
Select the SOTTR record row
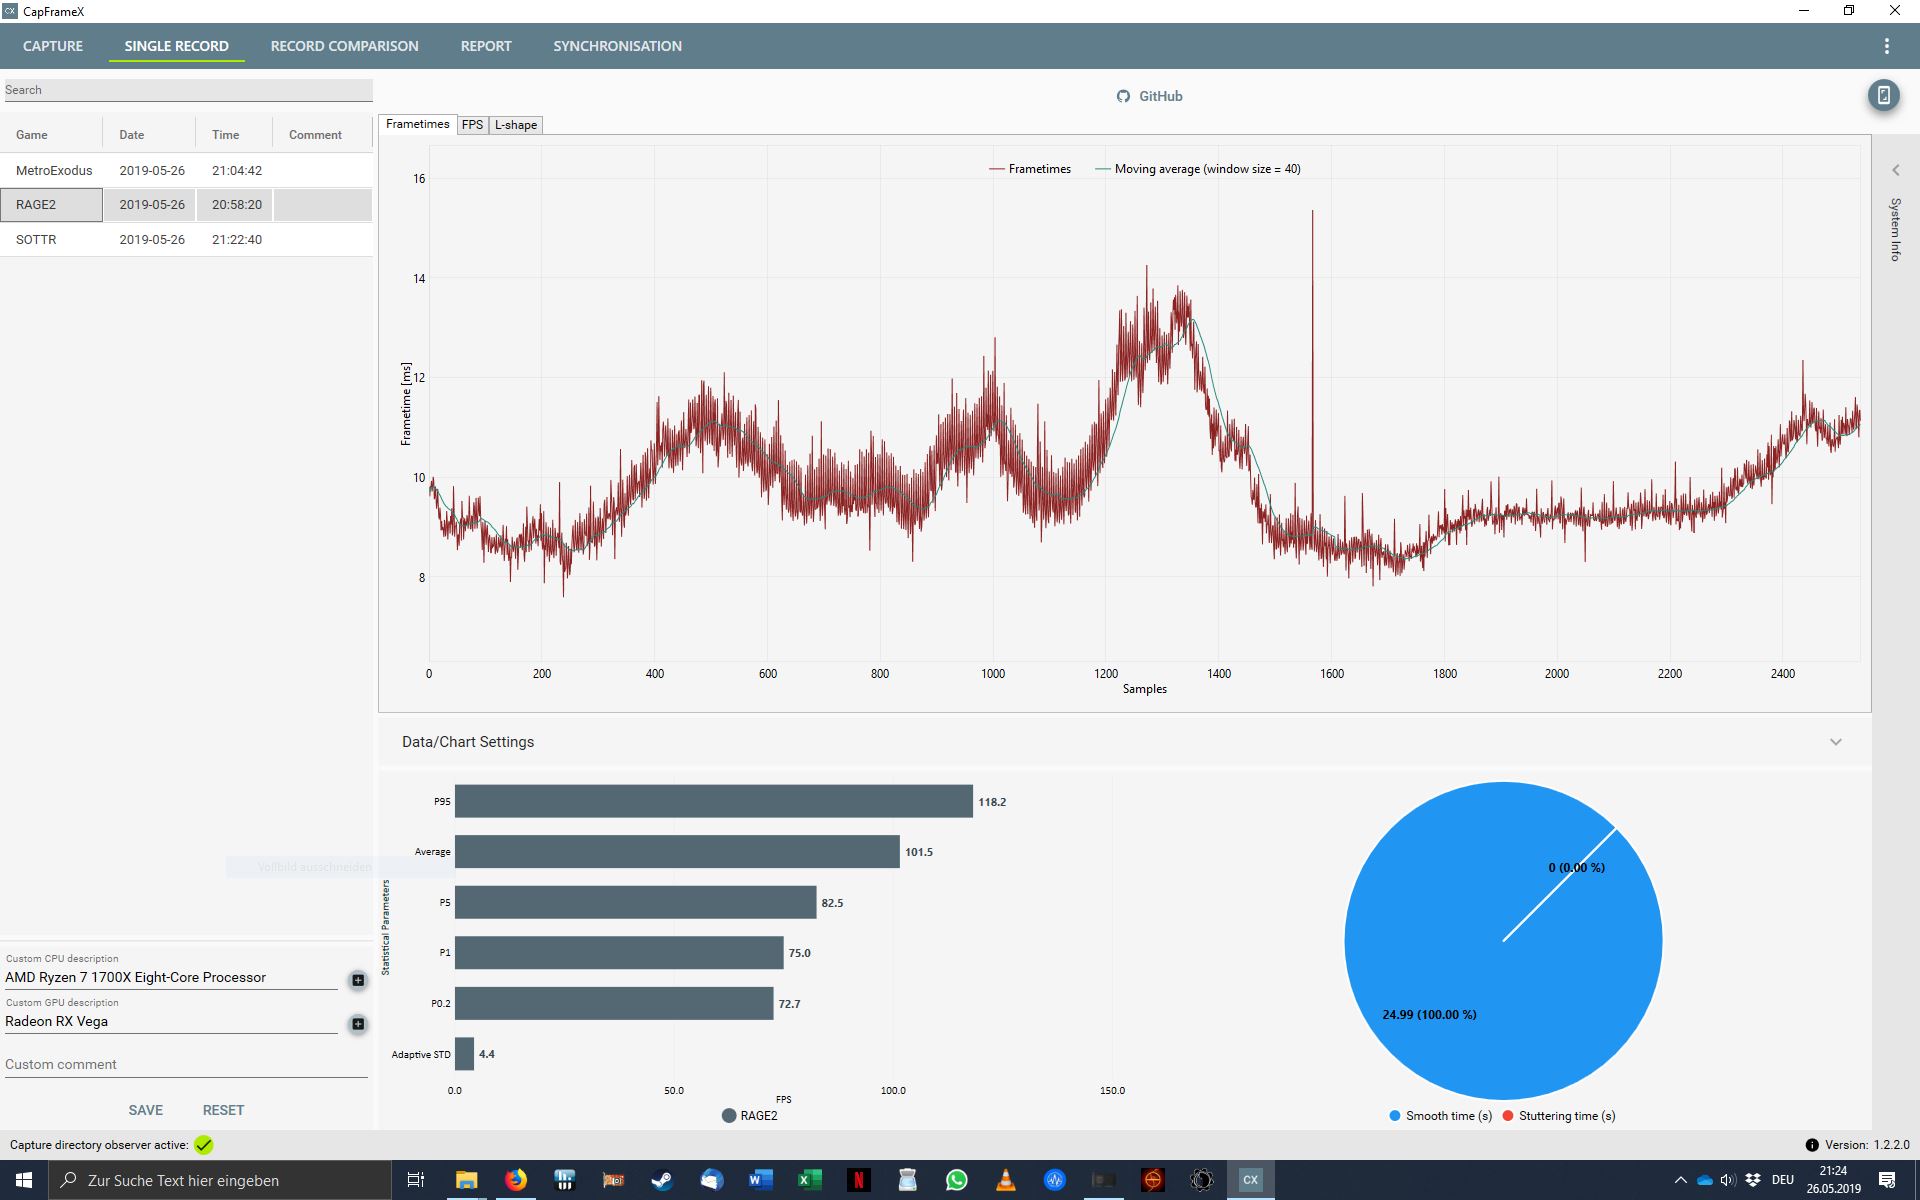click(x=186, y=240)
